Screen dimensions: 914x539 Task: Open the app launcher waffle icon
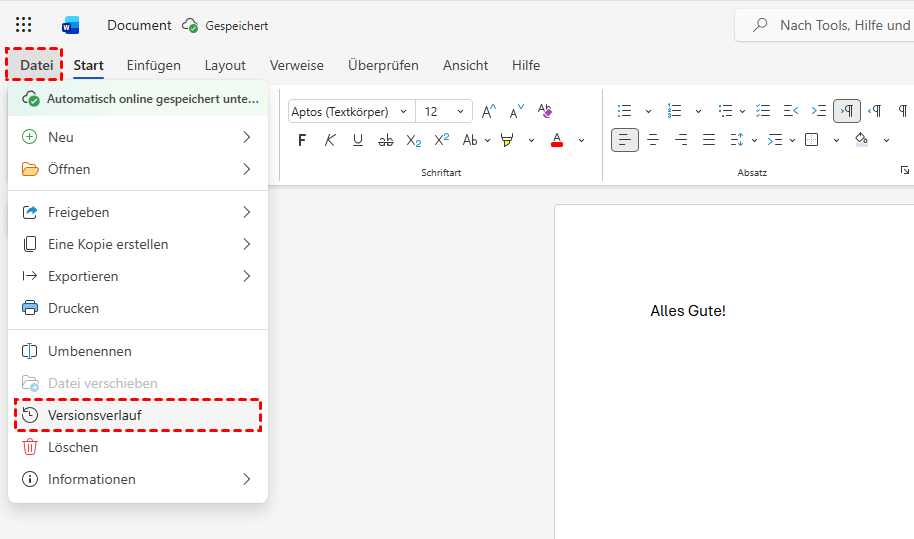coord(23,25)
